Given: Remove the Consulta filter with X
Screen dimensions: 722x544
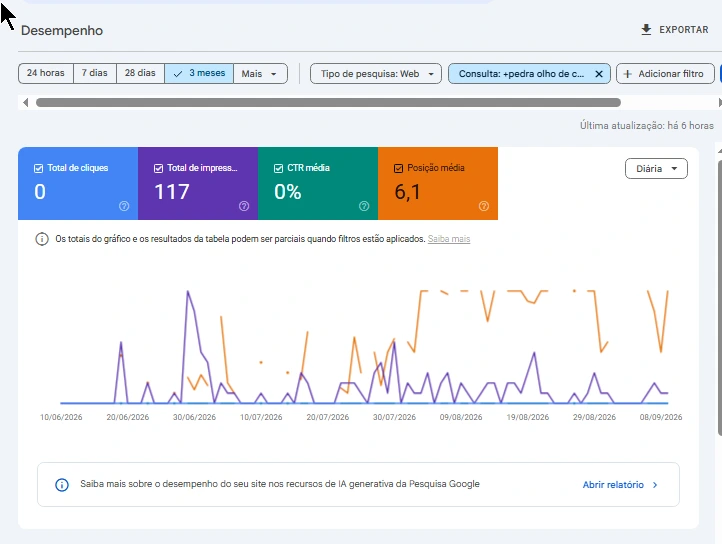Looking at the screenshot, I should (599, 74).
